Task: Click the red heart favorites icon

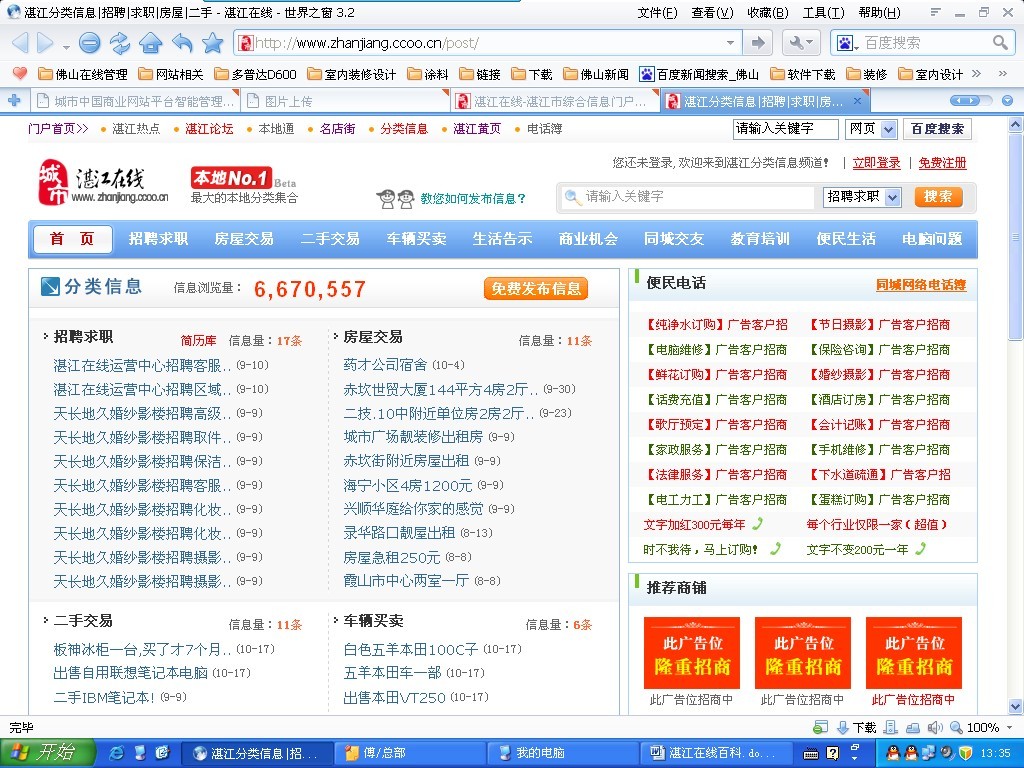Action: pyautogui.click(x=20, y=74)
